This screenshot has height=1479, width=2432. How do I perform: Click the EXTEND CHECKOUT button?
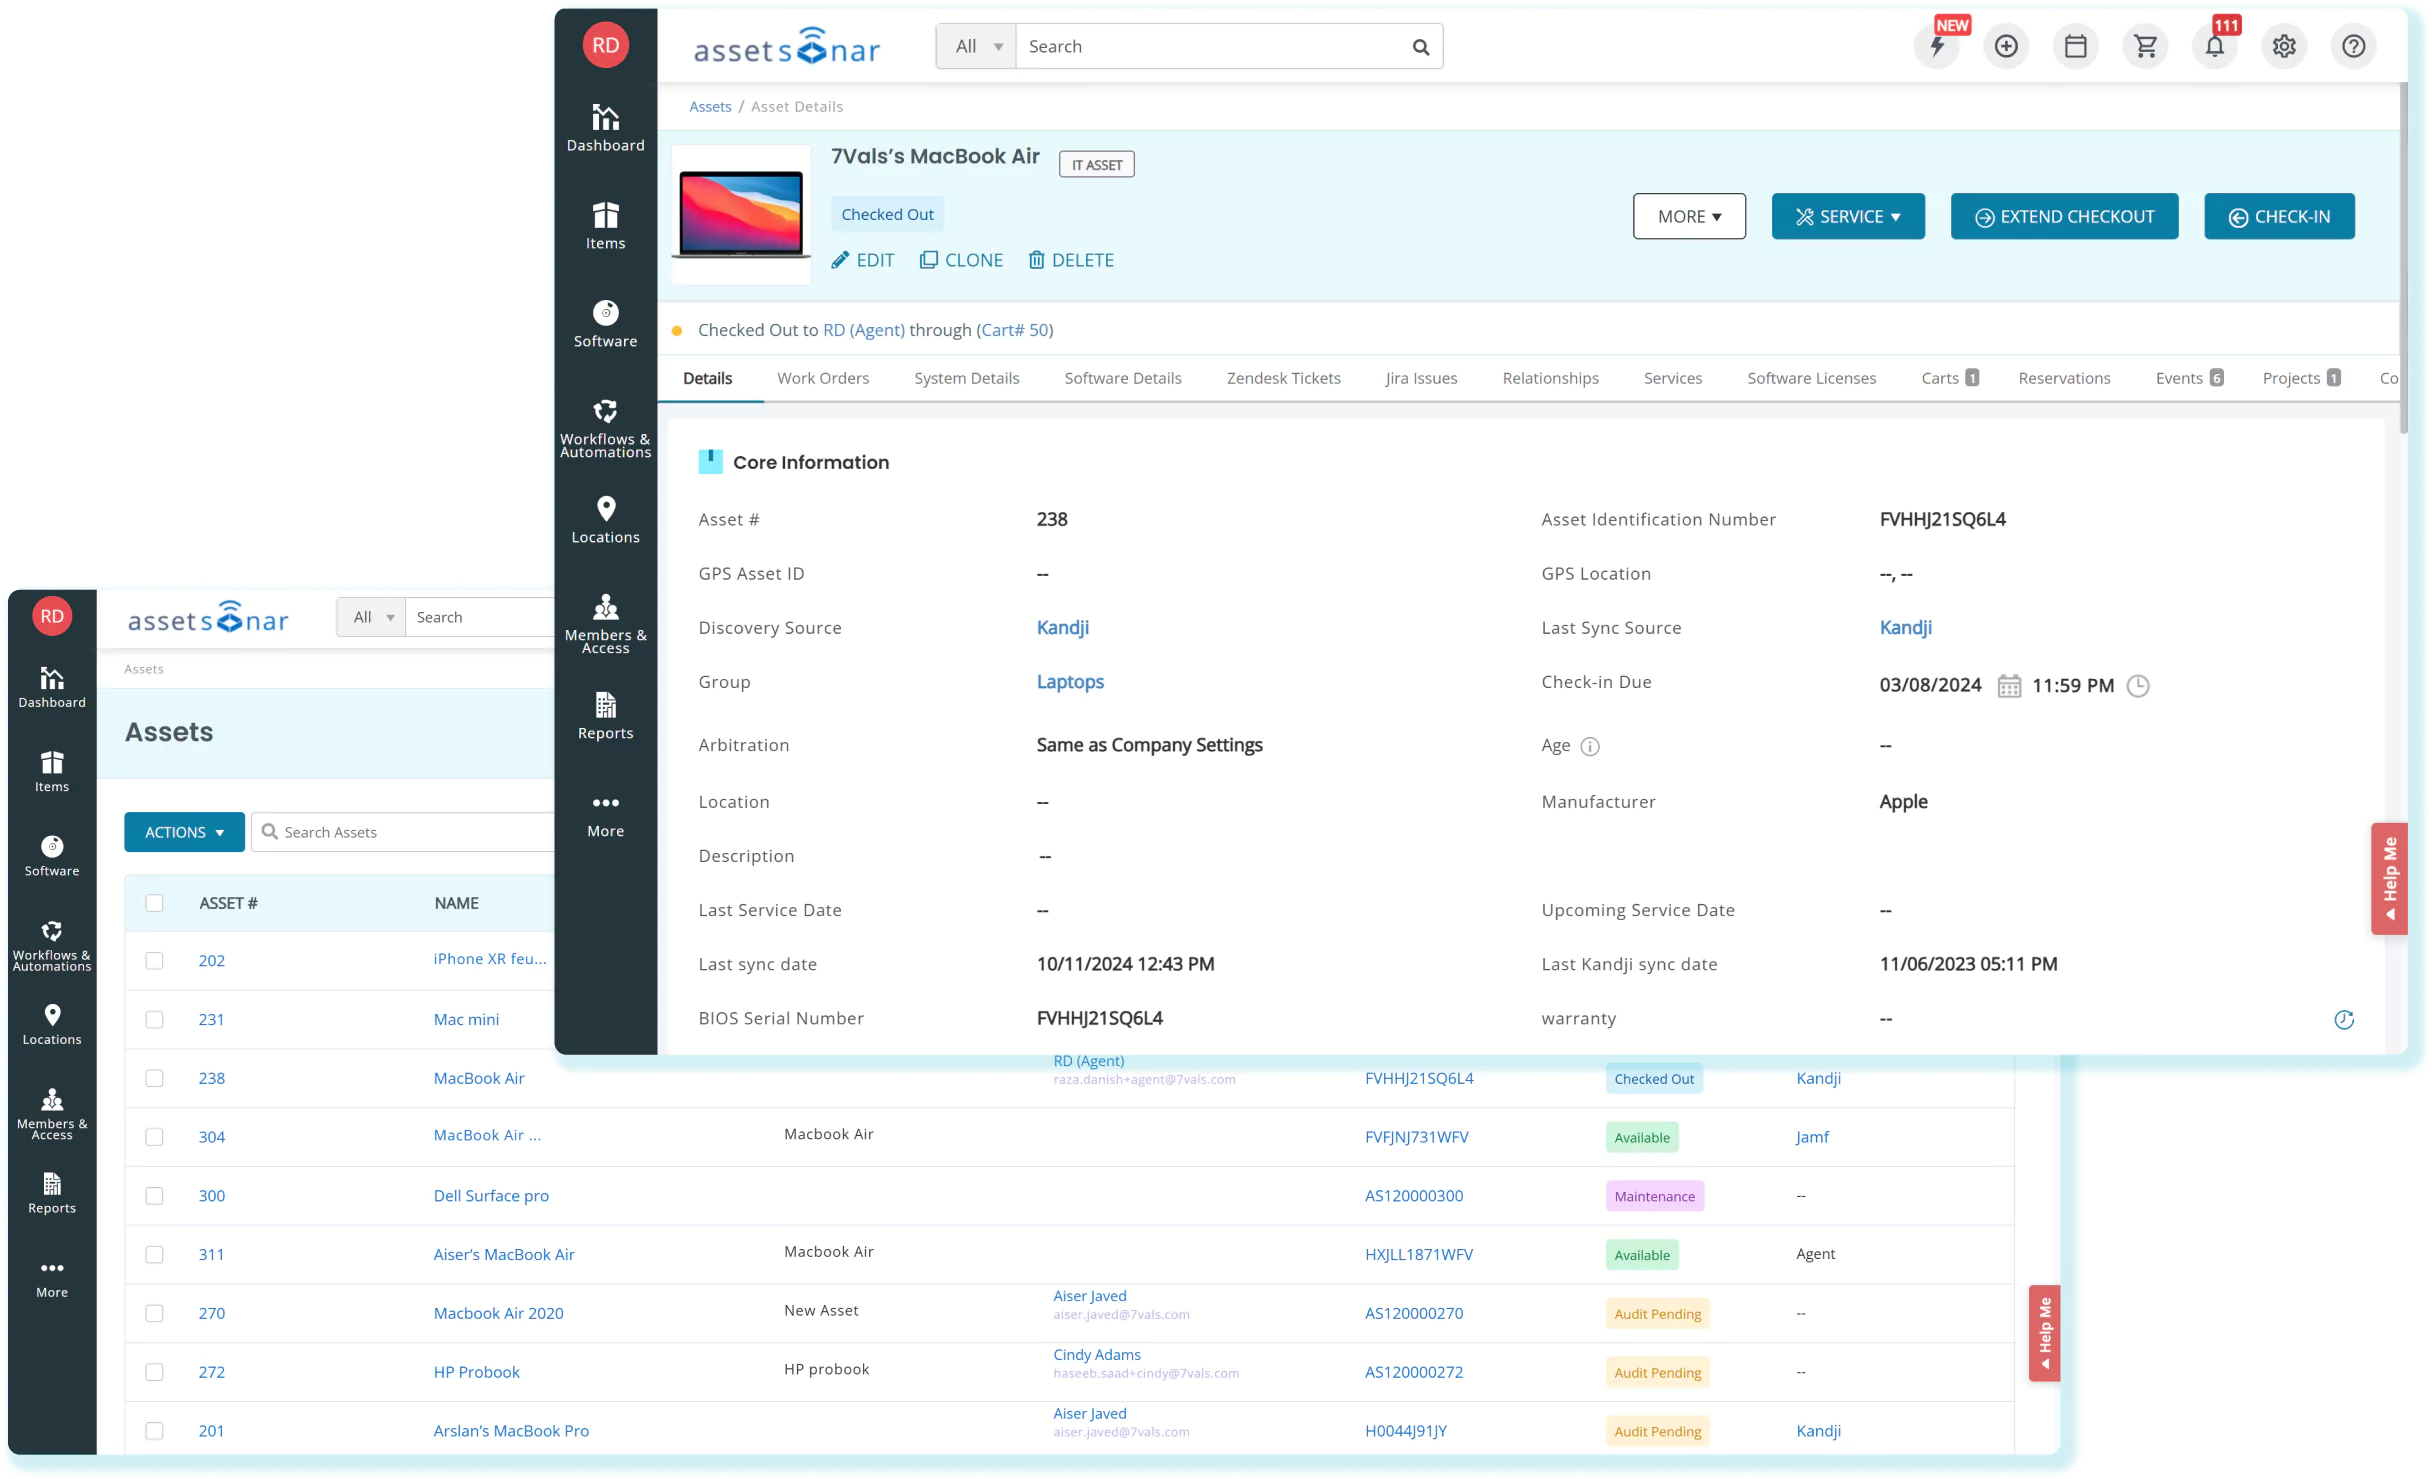(x=2064, y=216)
